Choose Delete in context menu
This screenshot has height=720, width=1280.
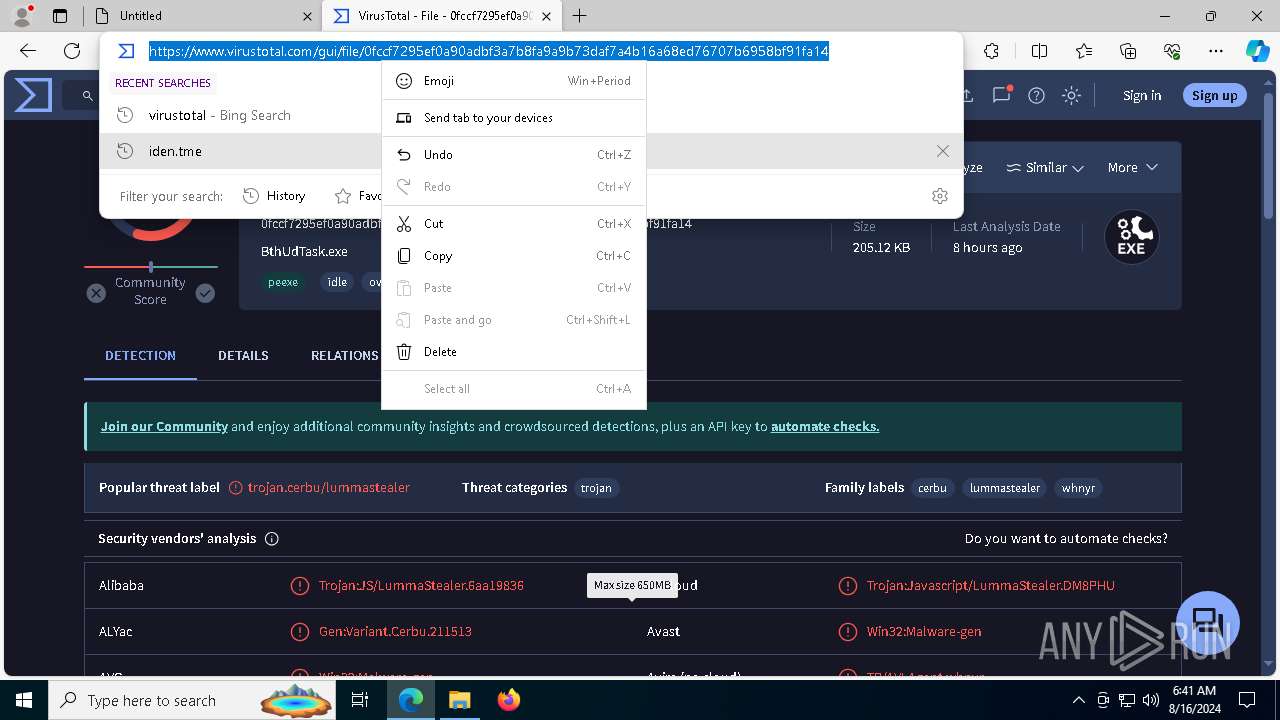[x=514, y=352]
